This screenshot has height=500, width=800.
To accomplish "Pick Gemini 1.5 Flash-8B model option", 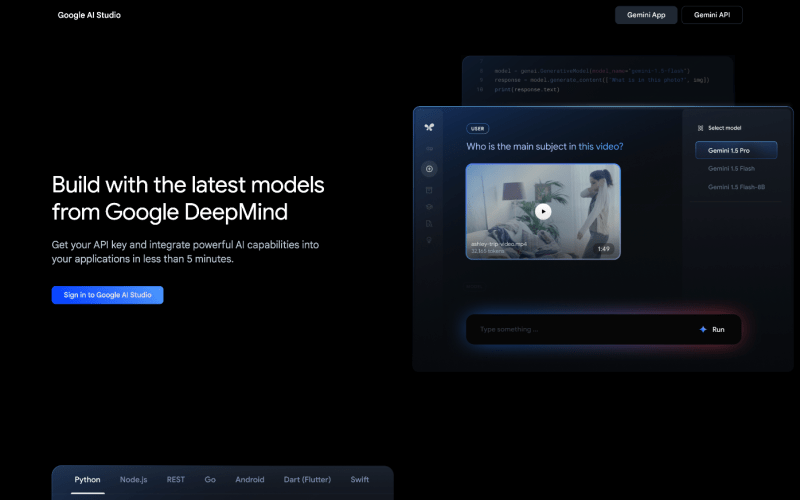I will point(736,187).
